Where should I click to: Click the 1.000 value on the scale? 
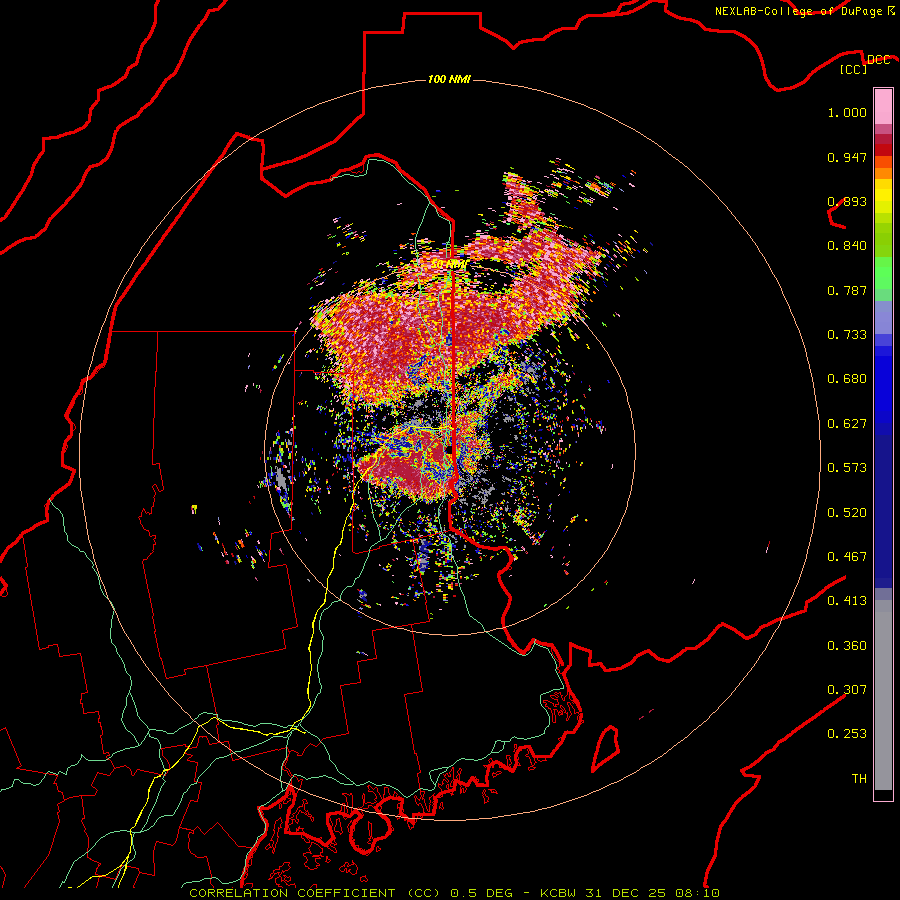pyautogui.click(x=847, y=112)
